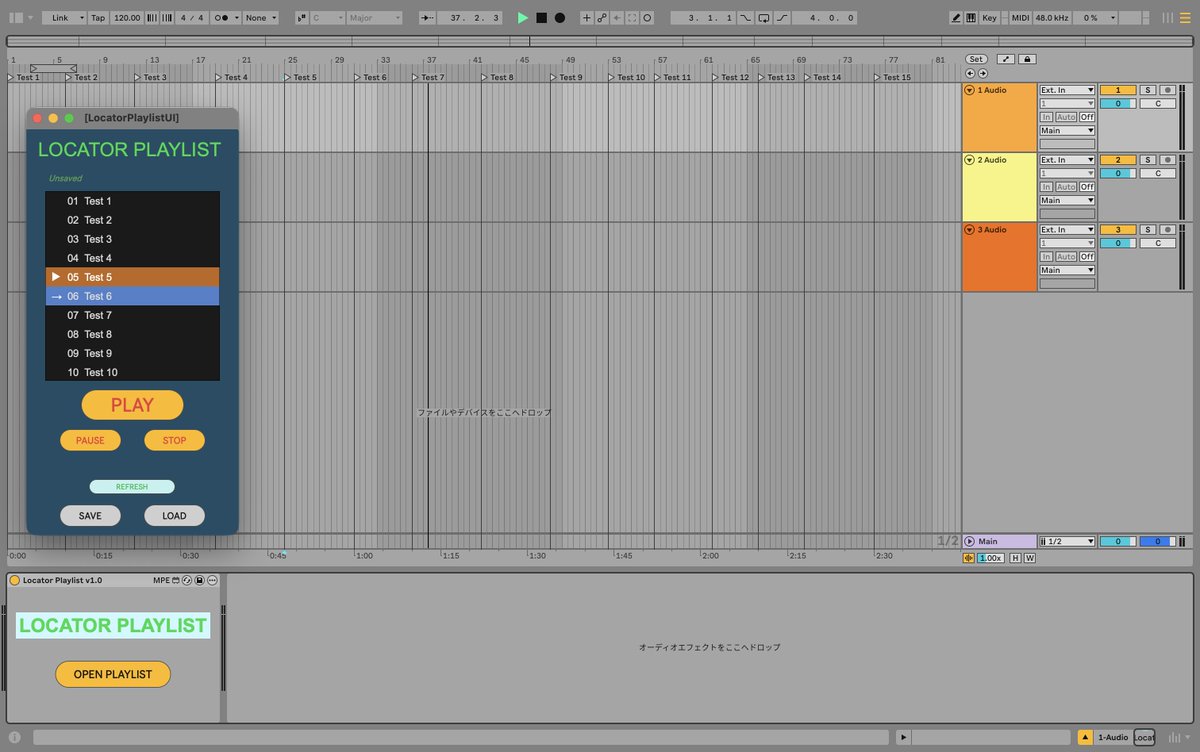Click the SAVE playlist button
Screen dimensions: 1200x752
pos(90,516)
